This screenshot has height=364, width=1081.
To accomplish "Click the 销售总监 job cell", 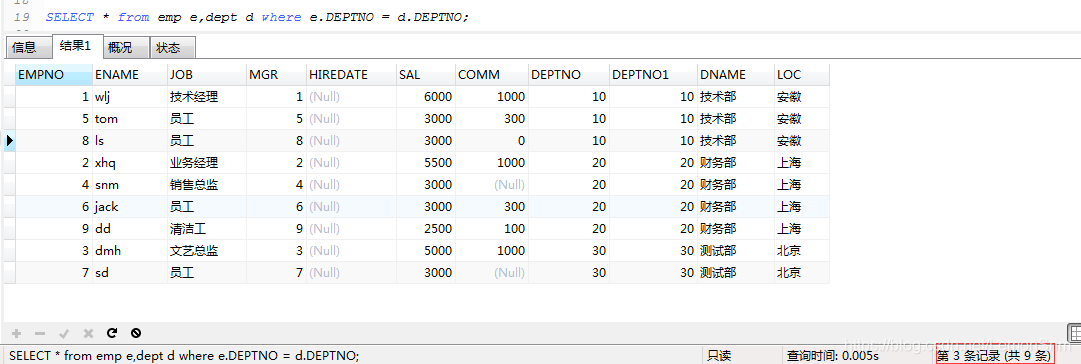I will [207, 185].
